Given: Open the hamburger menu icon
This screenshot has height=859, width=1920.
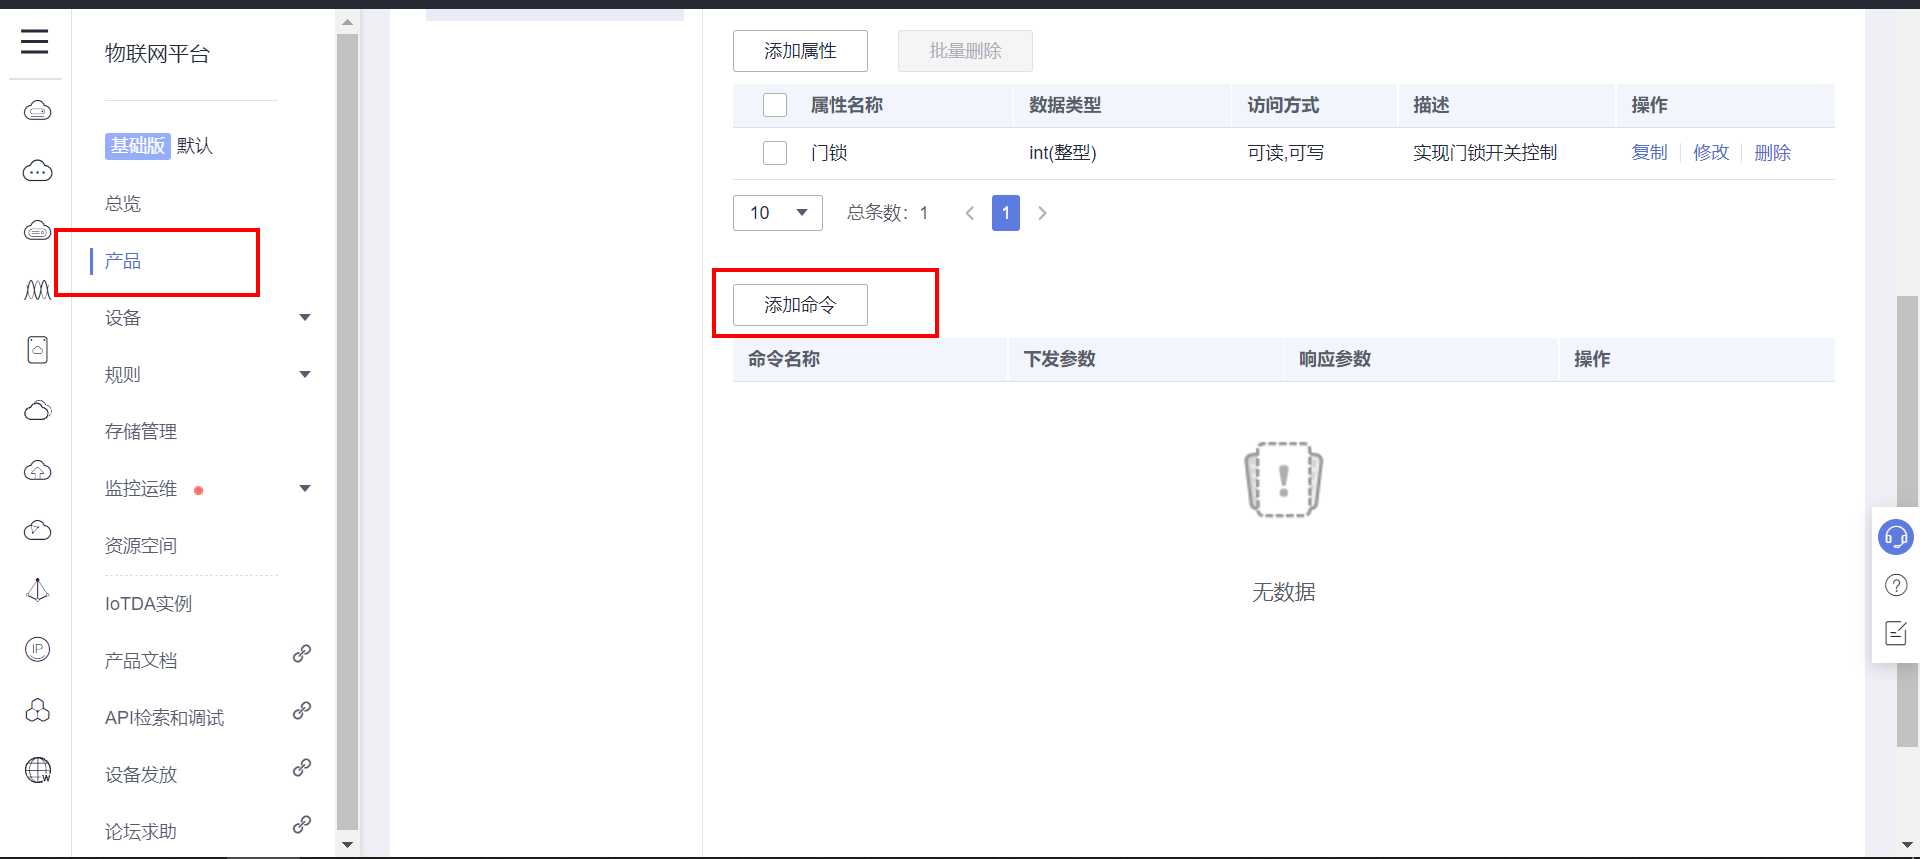Looking at the screenshot, I should click(35, 41).
